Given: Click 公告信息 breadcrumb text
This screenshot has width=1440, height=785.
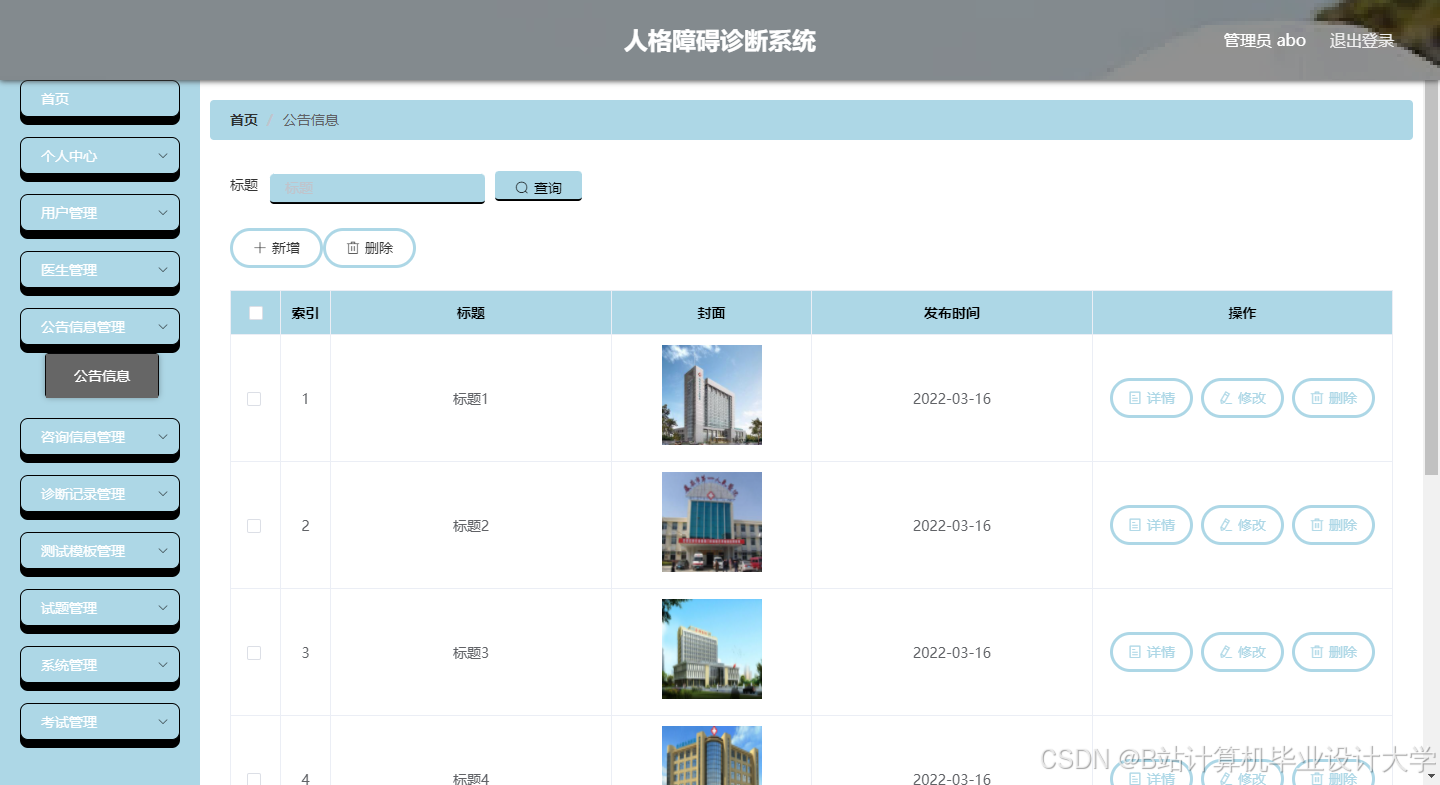Looking at the screenshot, I should tap(311, 120).
